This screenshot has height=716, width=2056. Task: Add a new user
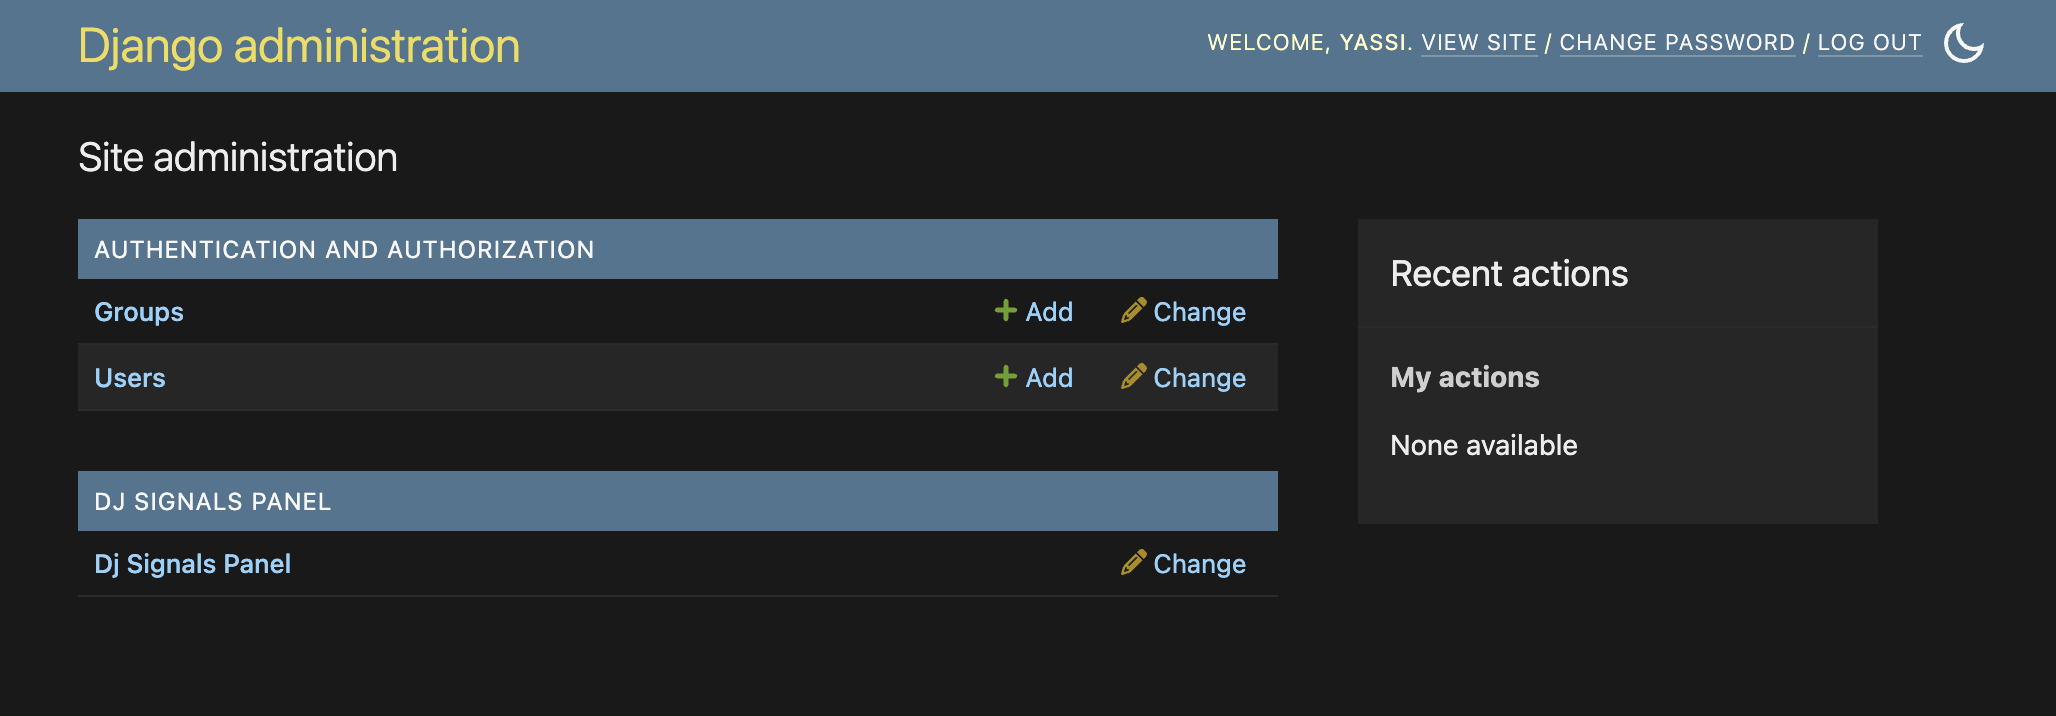pyautogui.click(x=1049, y=378)
